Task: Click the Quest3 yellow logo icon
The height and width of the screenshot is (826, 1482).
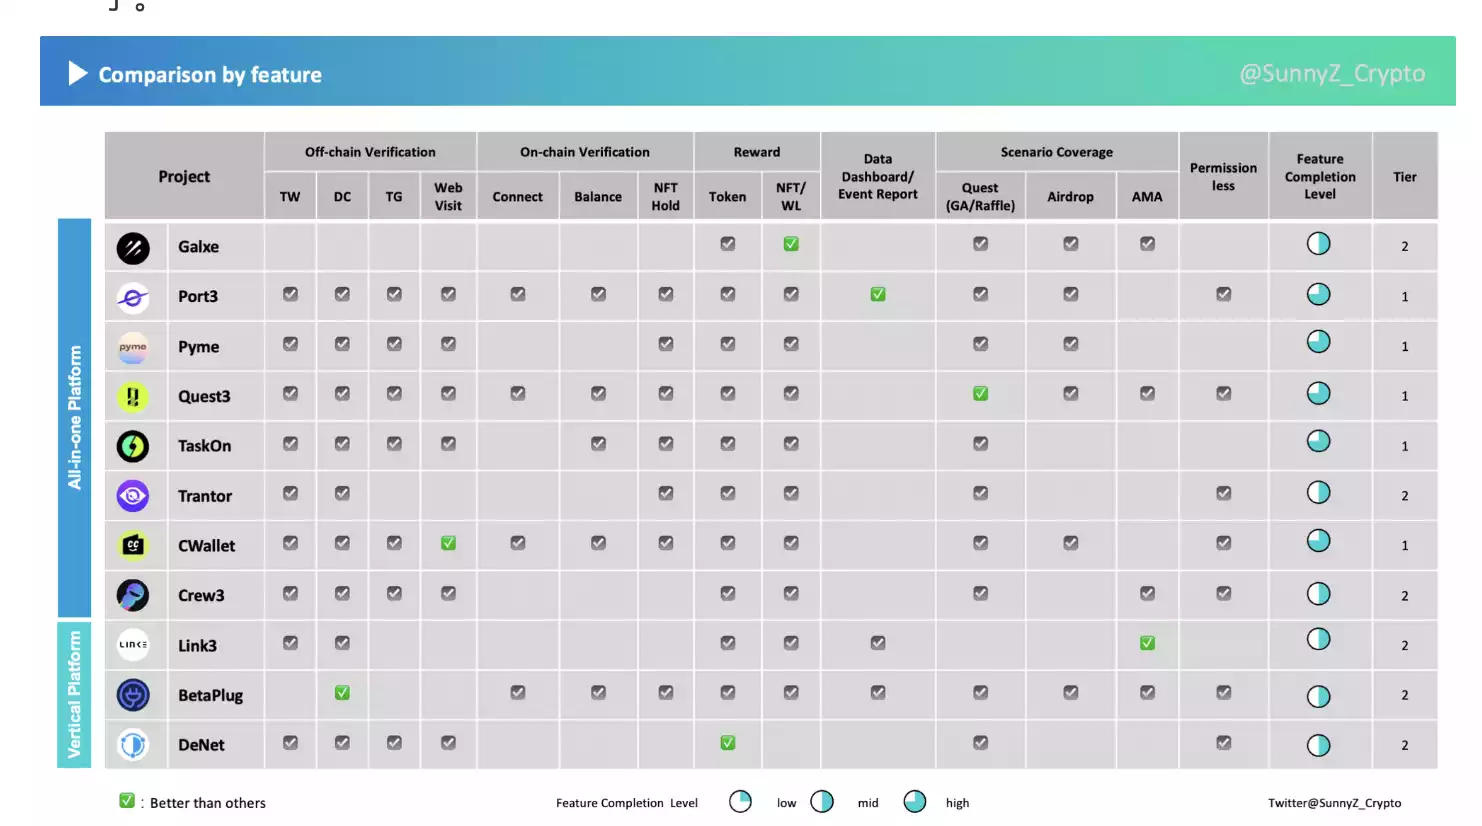Action: [133, 397]
